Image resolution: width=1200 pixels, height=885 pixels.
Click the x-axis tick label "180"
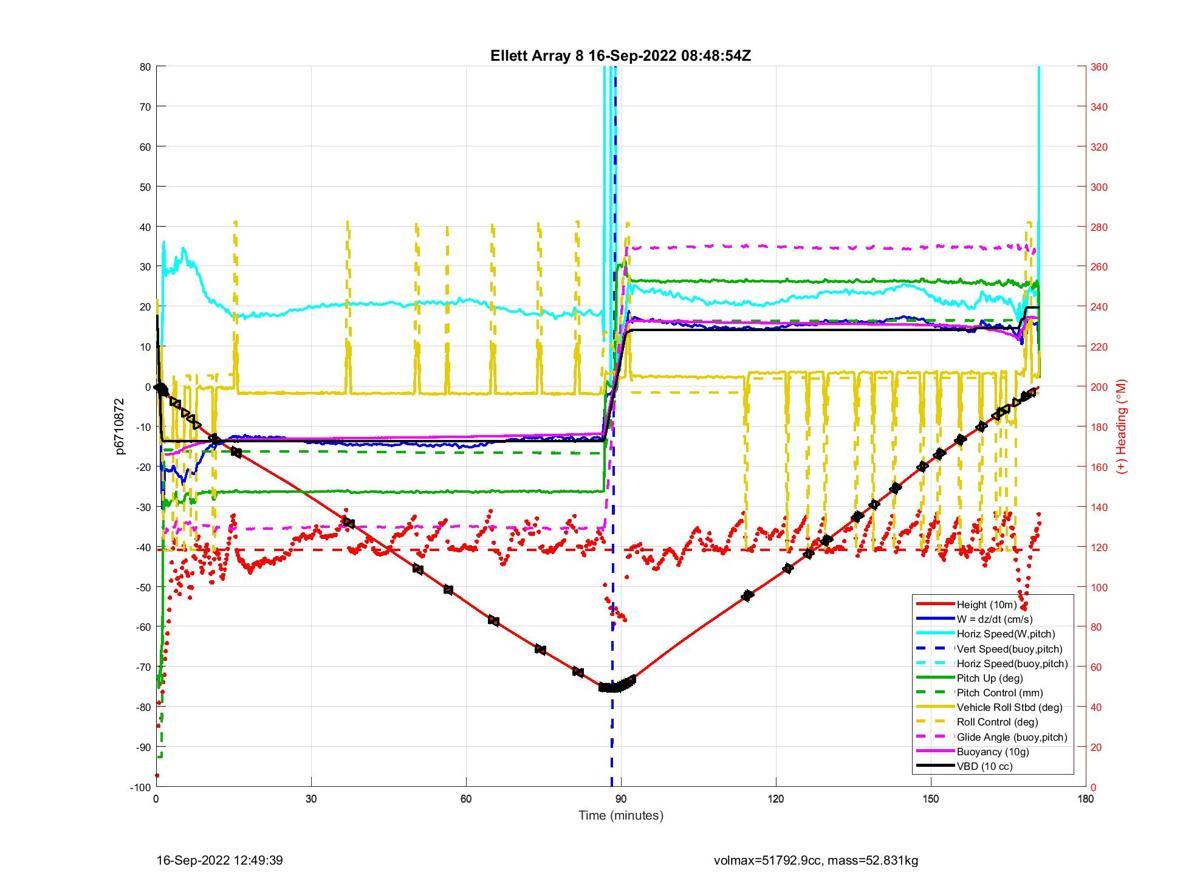click(x=1085, y=799)
